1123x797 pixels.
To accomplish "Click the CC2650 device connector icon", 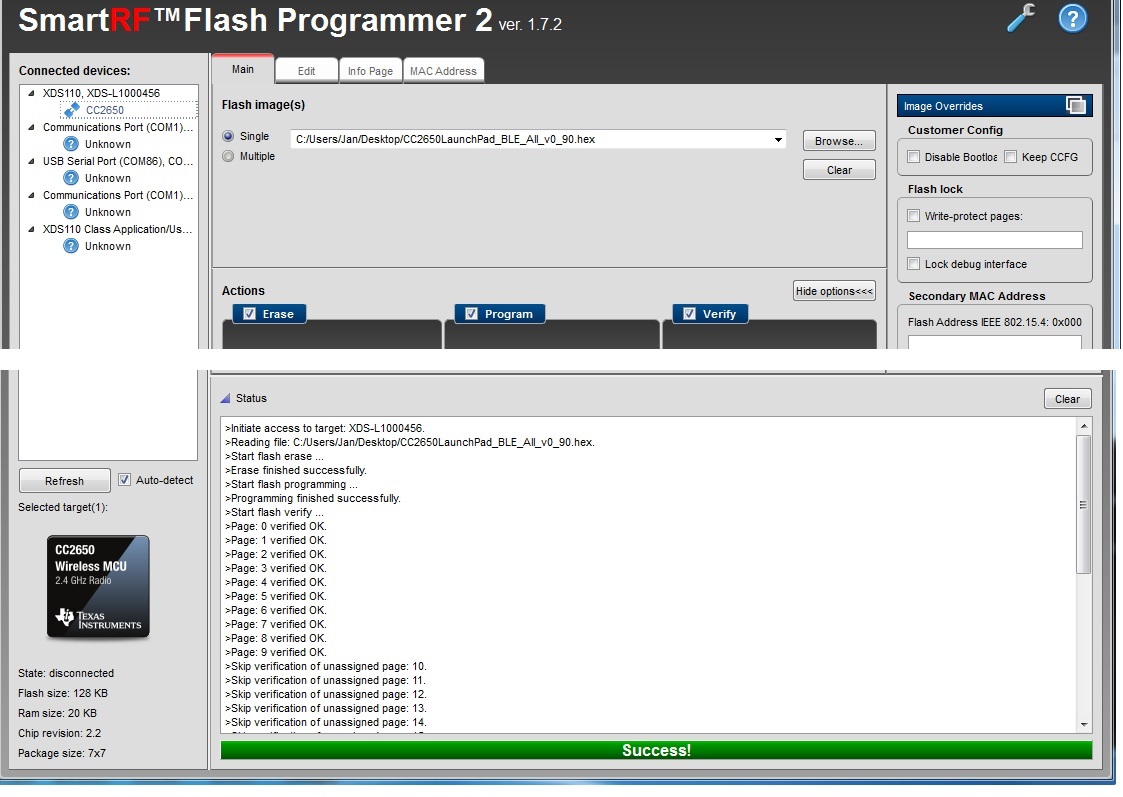I will pyautogui.click(x=71, y=110).
